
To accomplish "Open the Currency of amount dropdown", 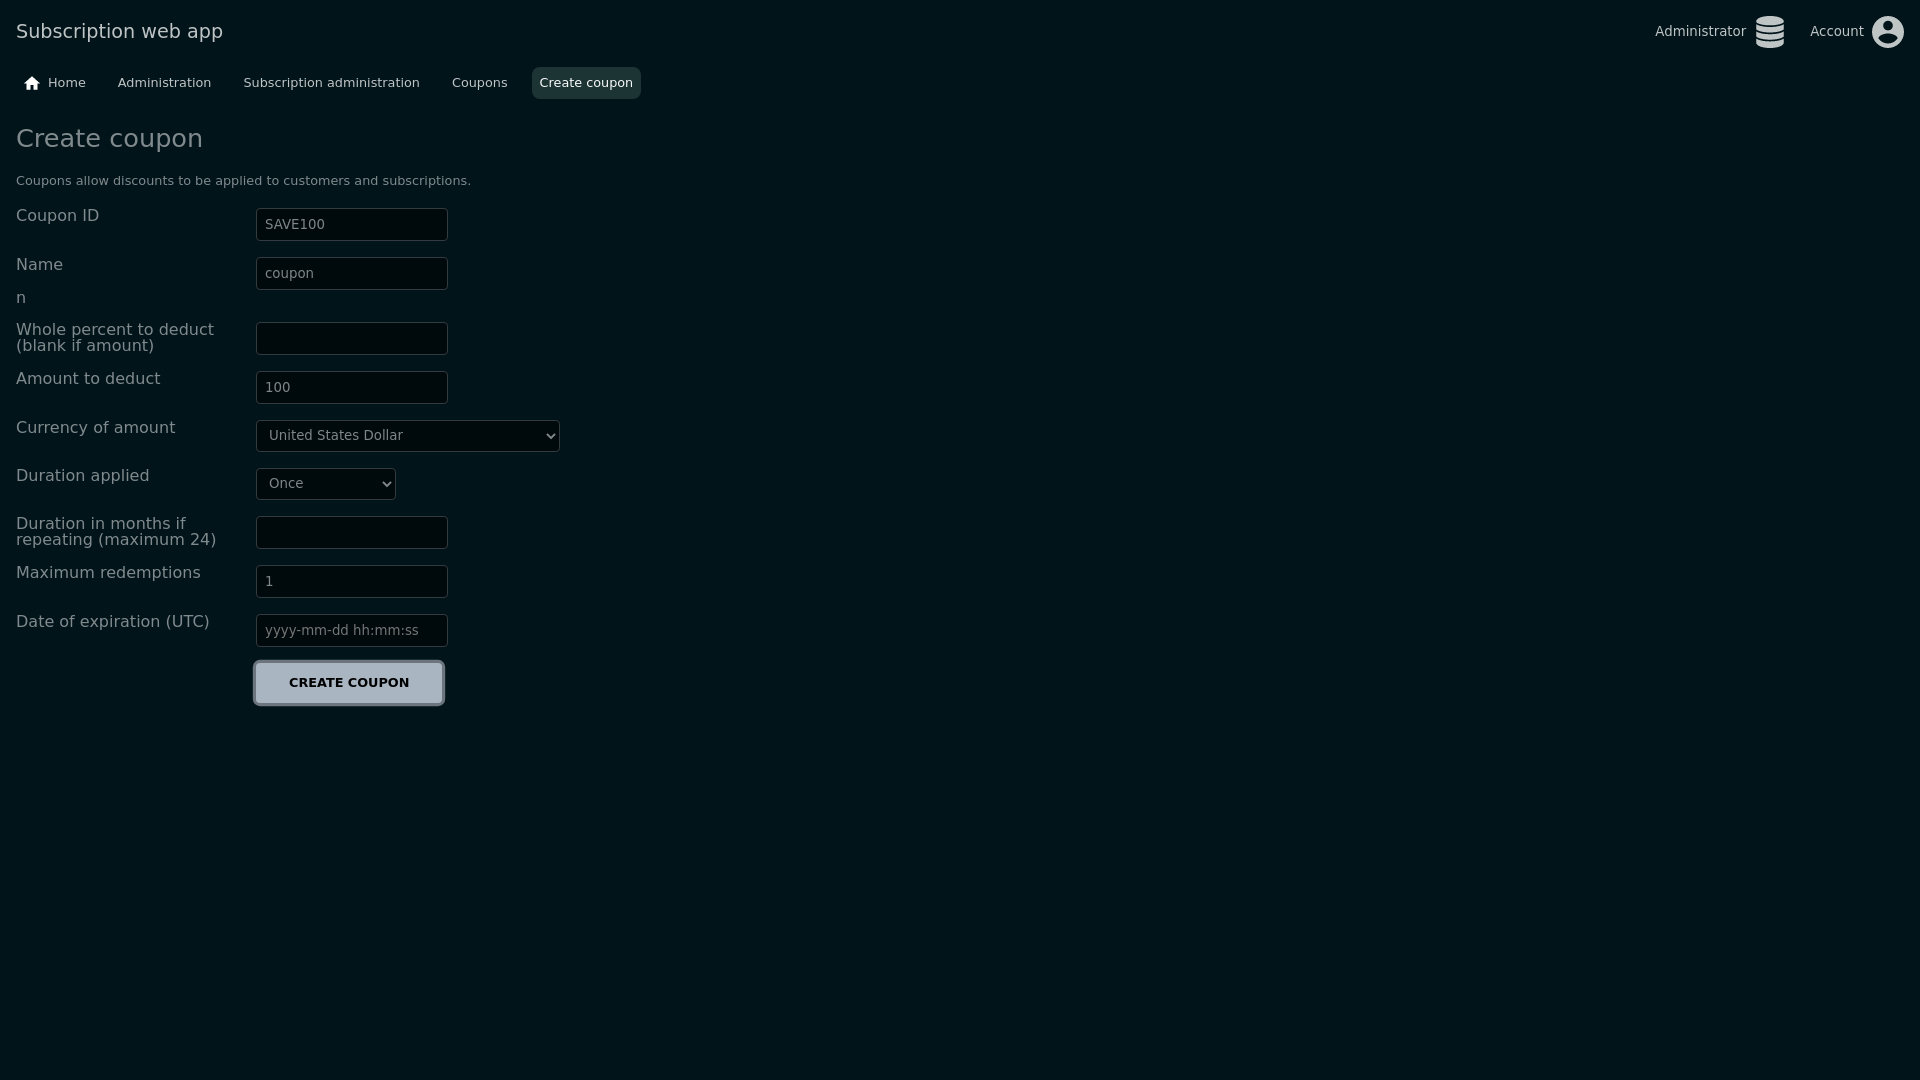I will [407, 436].
